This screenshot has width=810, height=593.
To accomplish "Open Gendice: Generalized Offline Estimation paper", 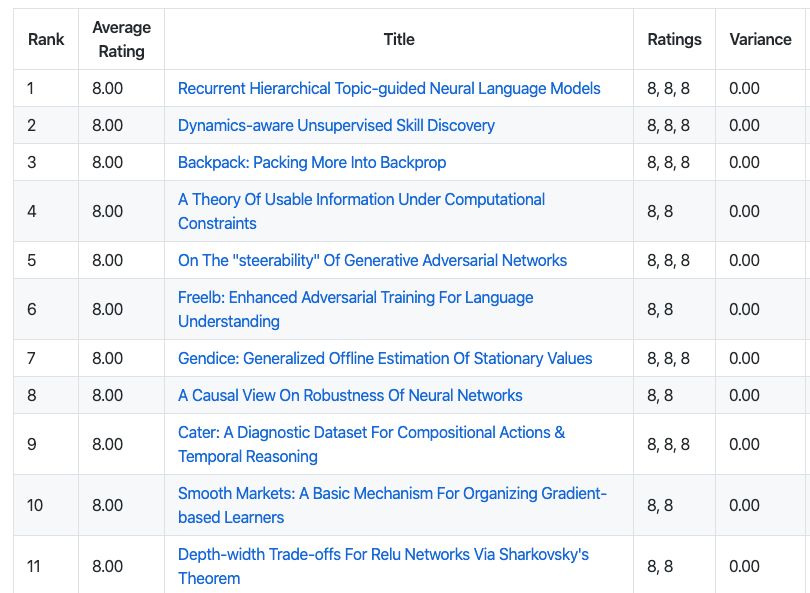I will (x=385, y=358).
